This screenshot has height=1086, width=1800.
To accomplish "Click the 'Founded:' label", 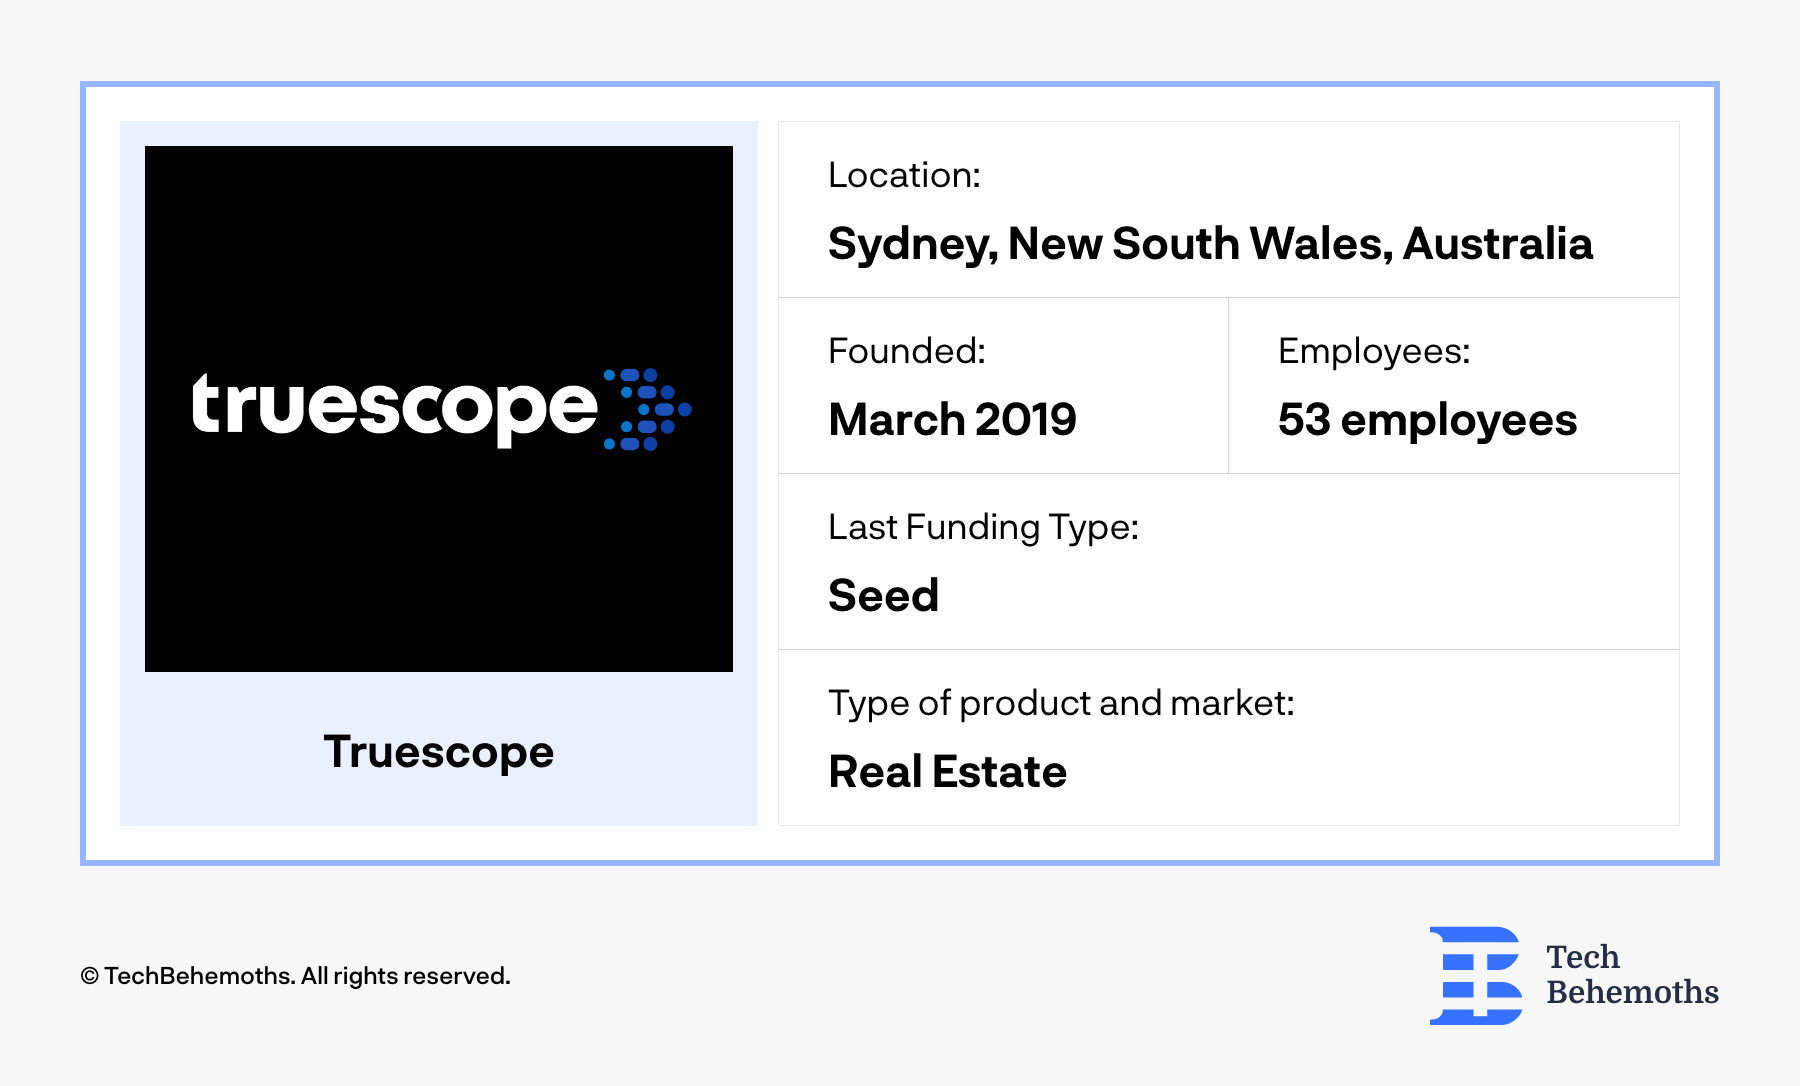I will click(907, 351).
